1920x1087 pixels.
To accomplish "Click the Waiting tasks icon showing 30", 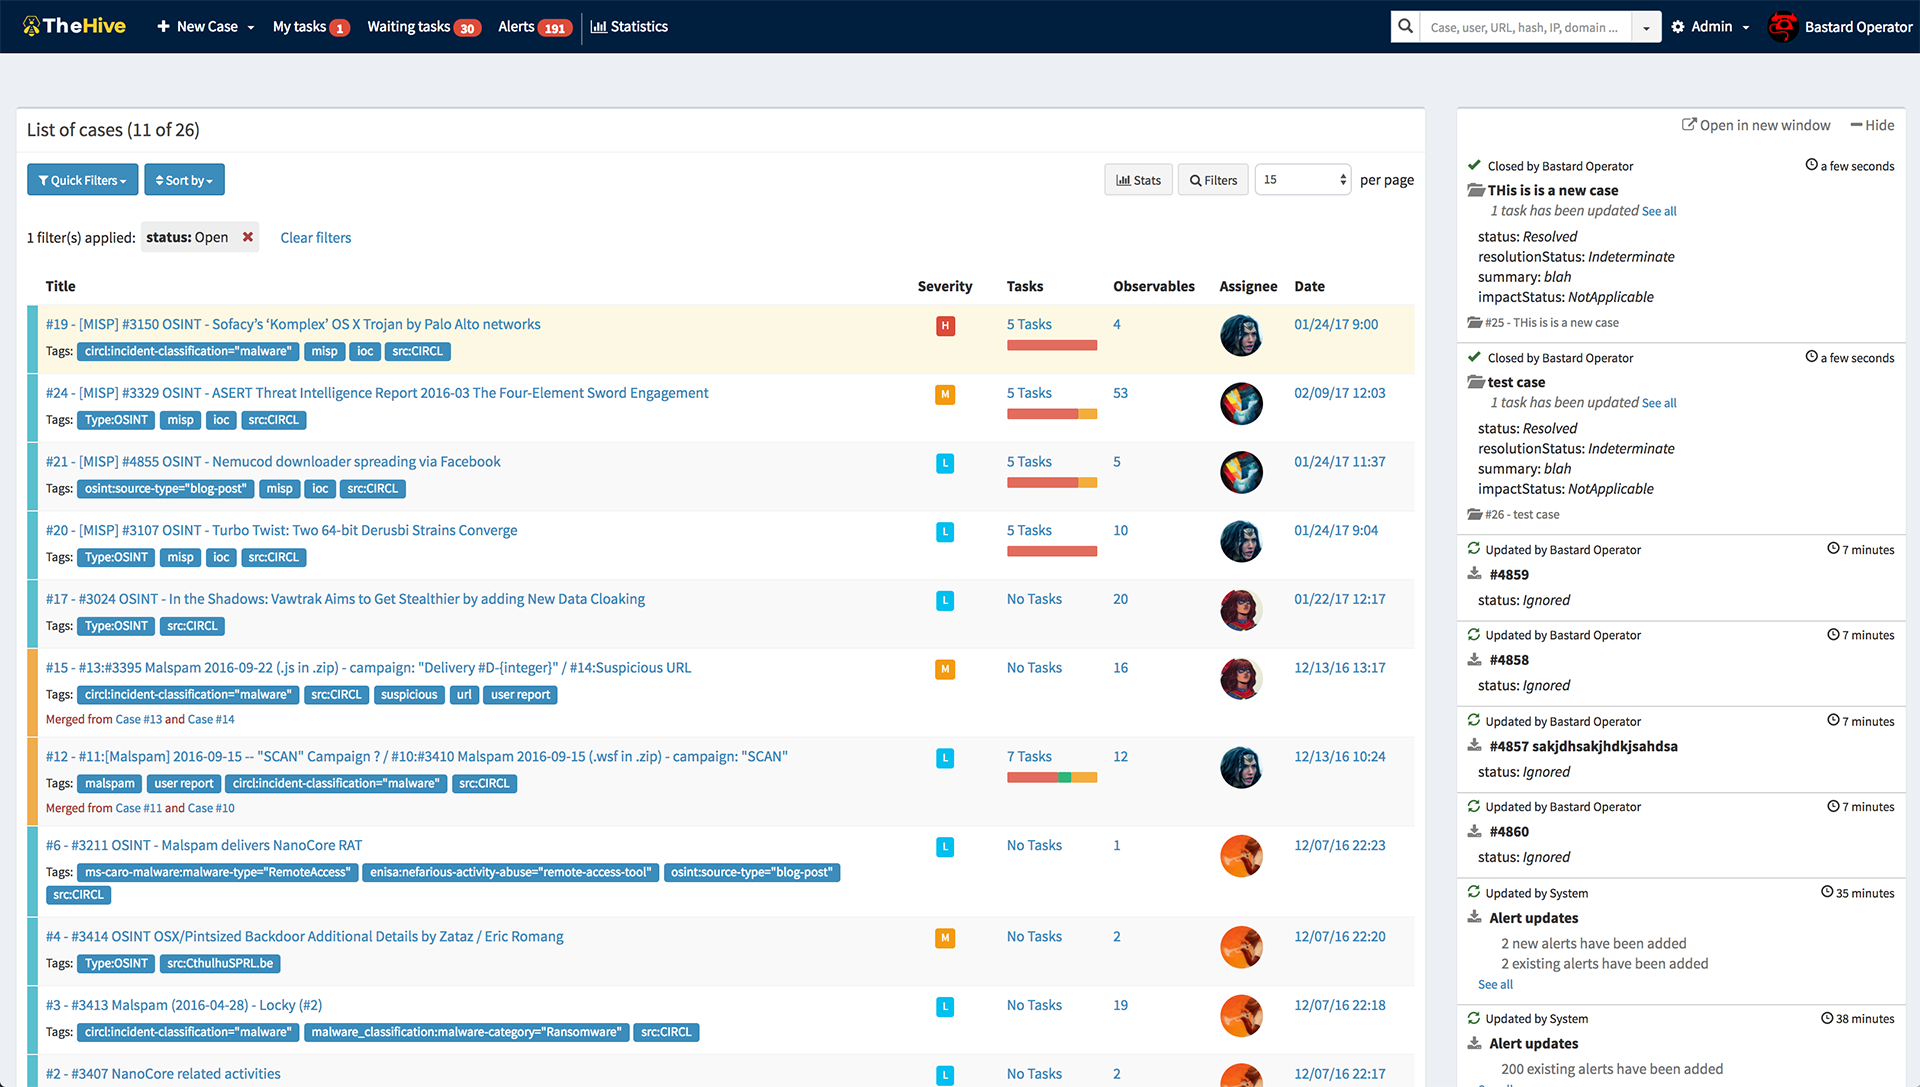I will (x=425, y=26).
